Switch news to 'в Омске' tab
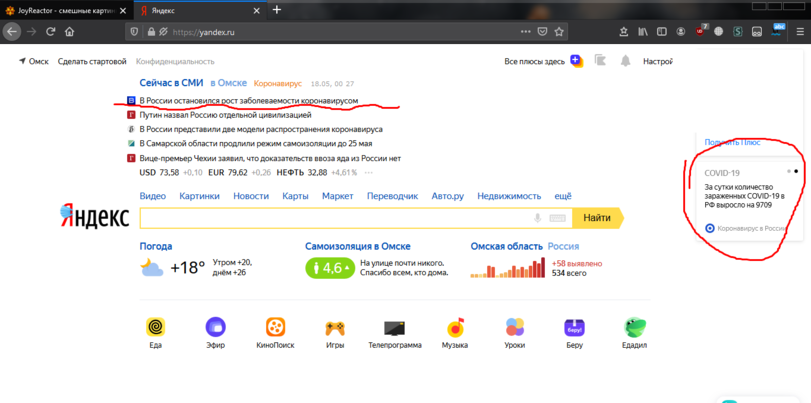The height and width of the screenshot is (403, 811). 228,84
